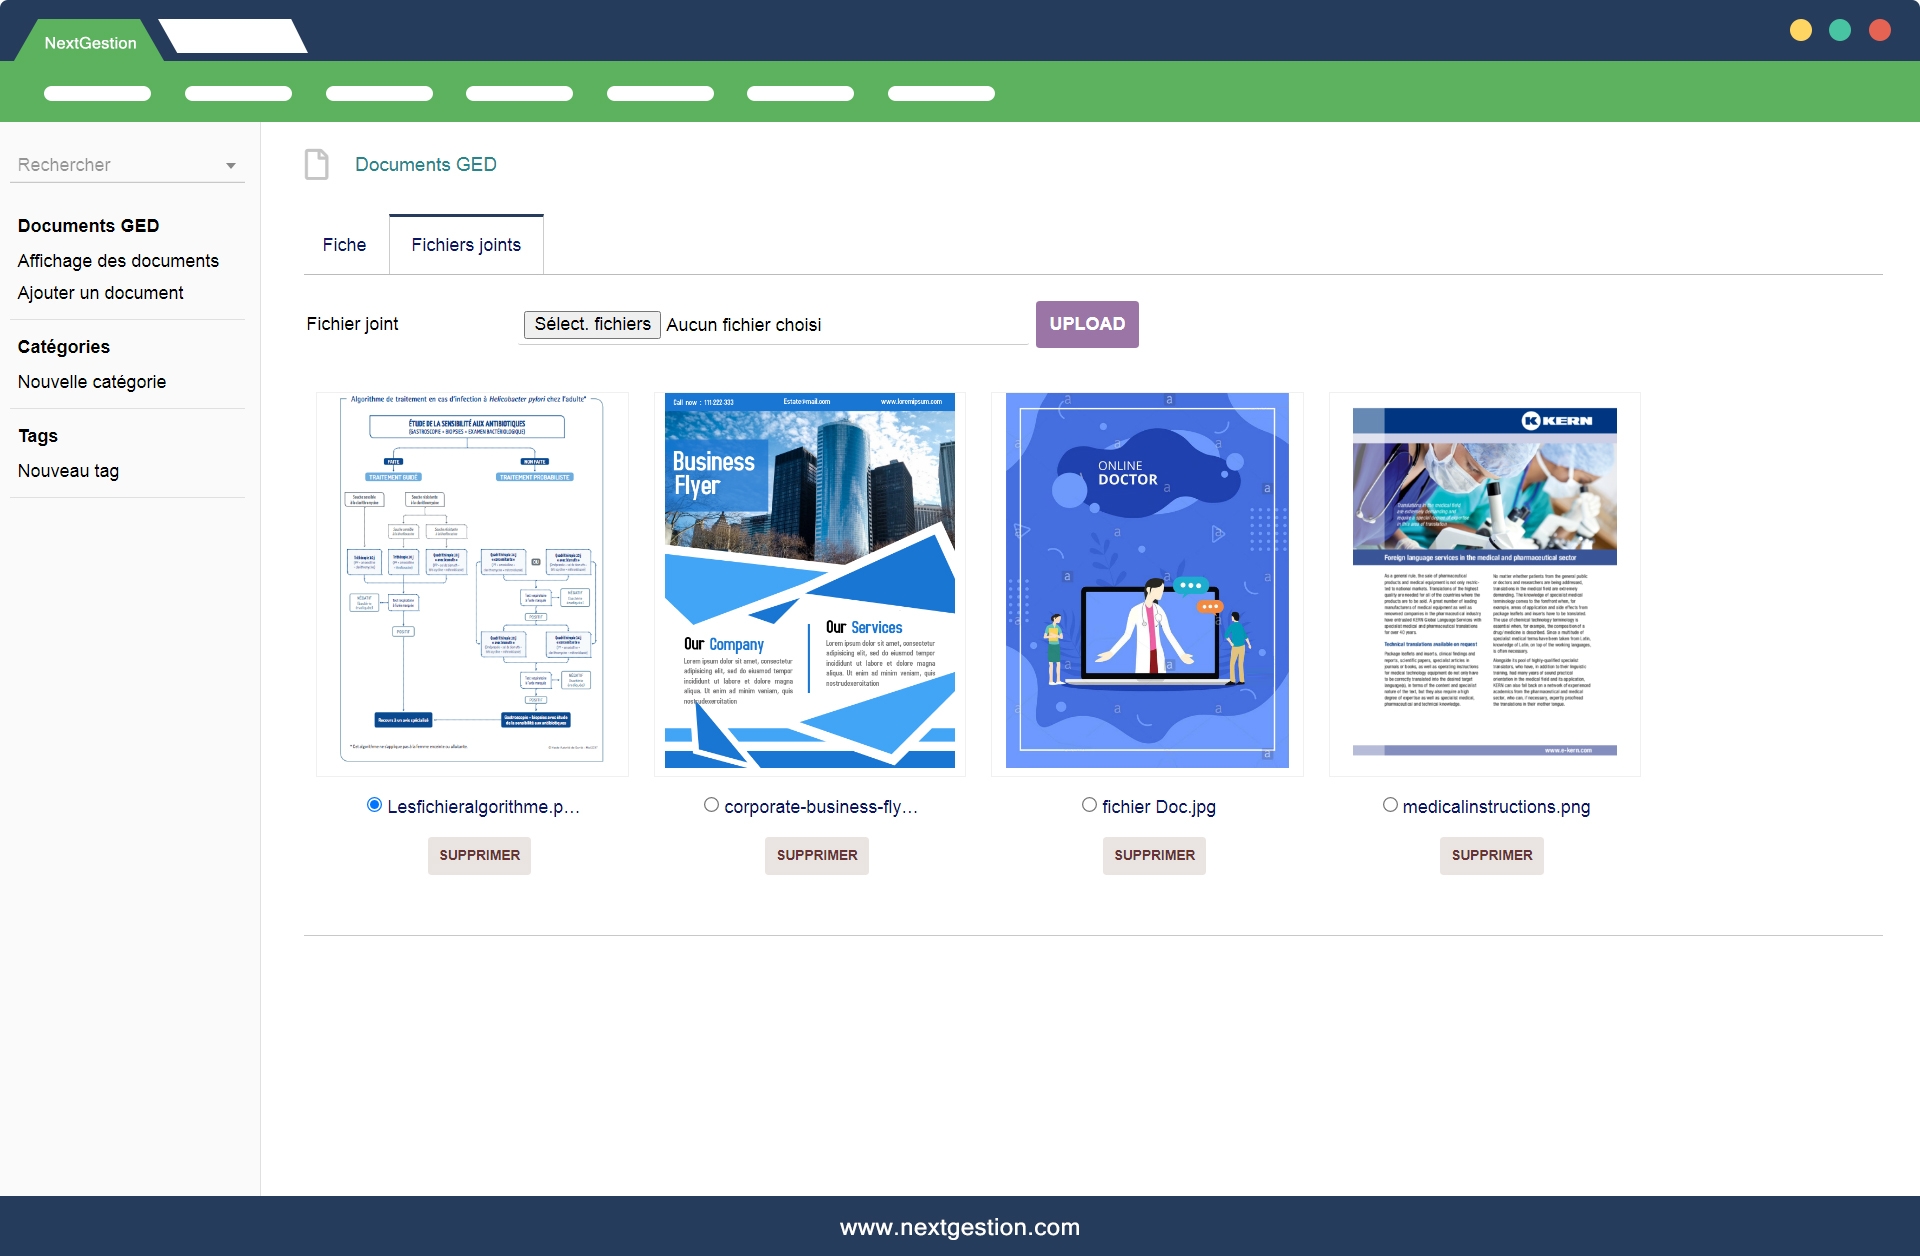Screen dimensions: 1920x1256
Task: Select the corporate-business-fly radio button
Action: pyautogui.click(x=711, y=805)
